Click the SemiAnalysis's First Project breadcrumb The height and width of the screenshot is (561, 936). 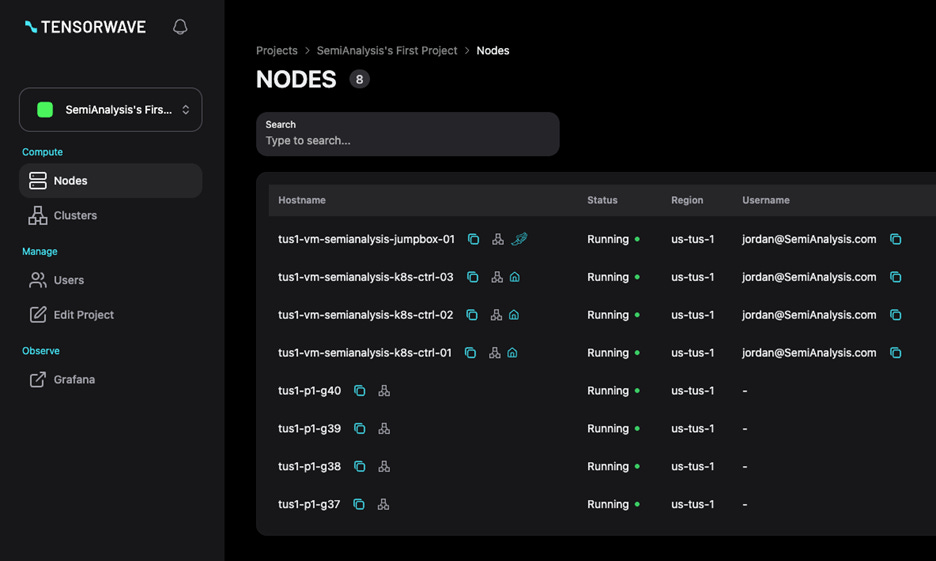387,51
